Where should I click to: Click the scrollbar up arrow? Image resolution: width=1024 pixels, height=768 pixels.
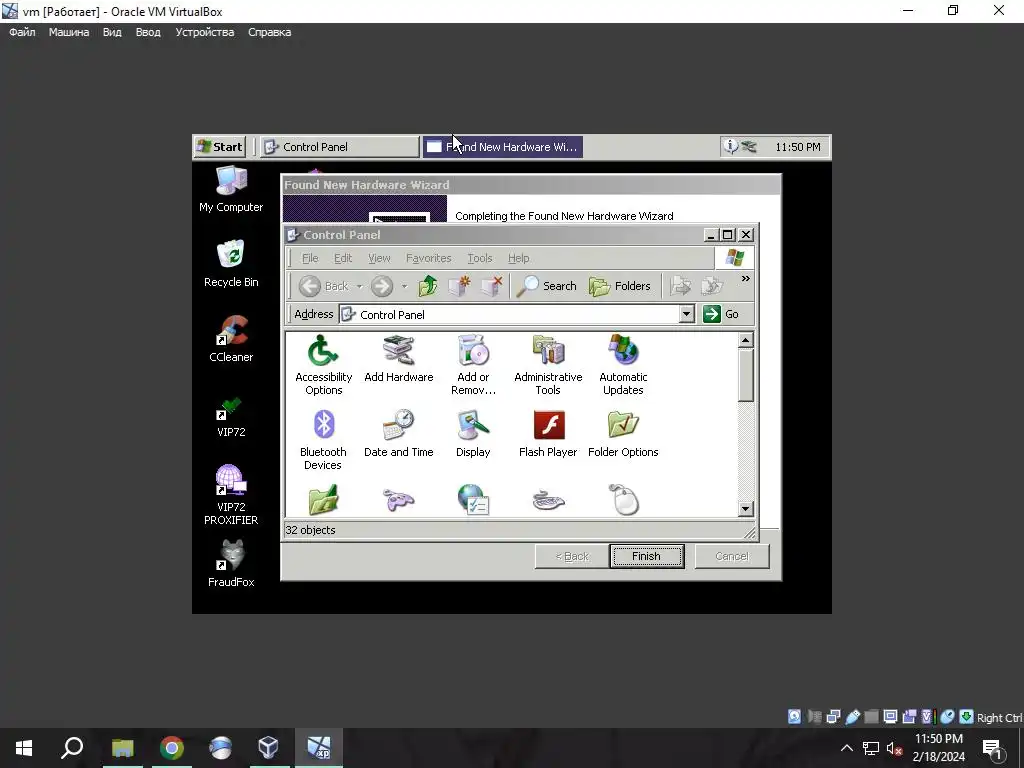745,340
